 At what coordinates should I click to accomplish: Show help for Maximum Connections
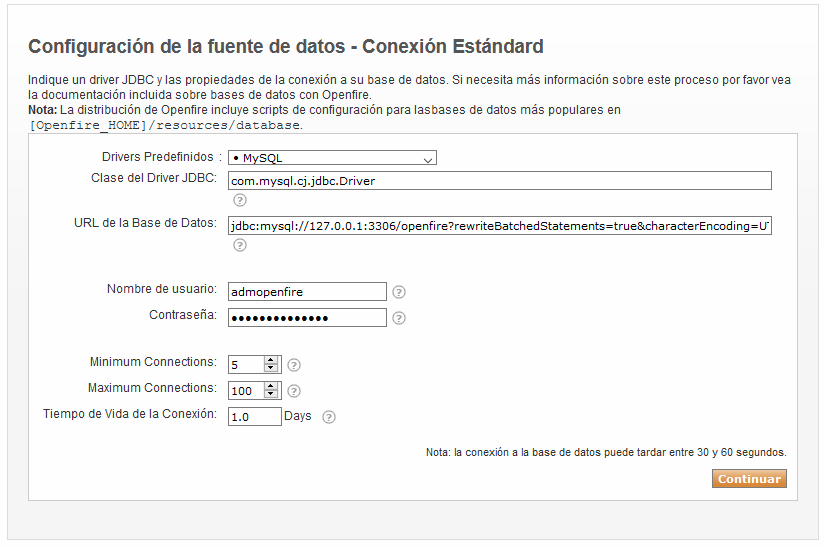click(294, 391)
